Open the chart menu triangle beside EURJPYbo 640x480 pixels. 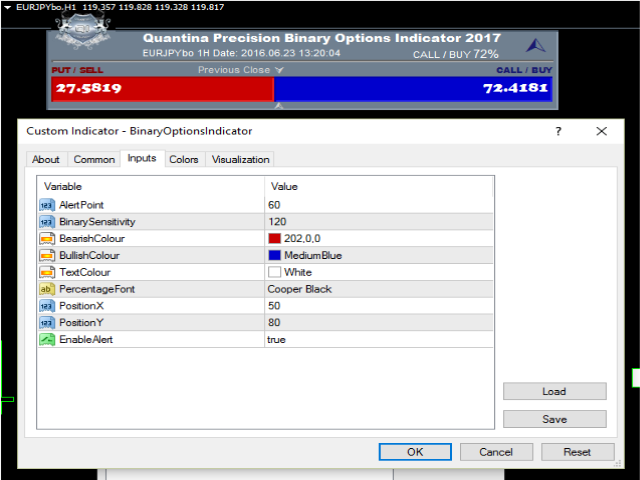click(7, 7)
